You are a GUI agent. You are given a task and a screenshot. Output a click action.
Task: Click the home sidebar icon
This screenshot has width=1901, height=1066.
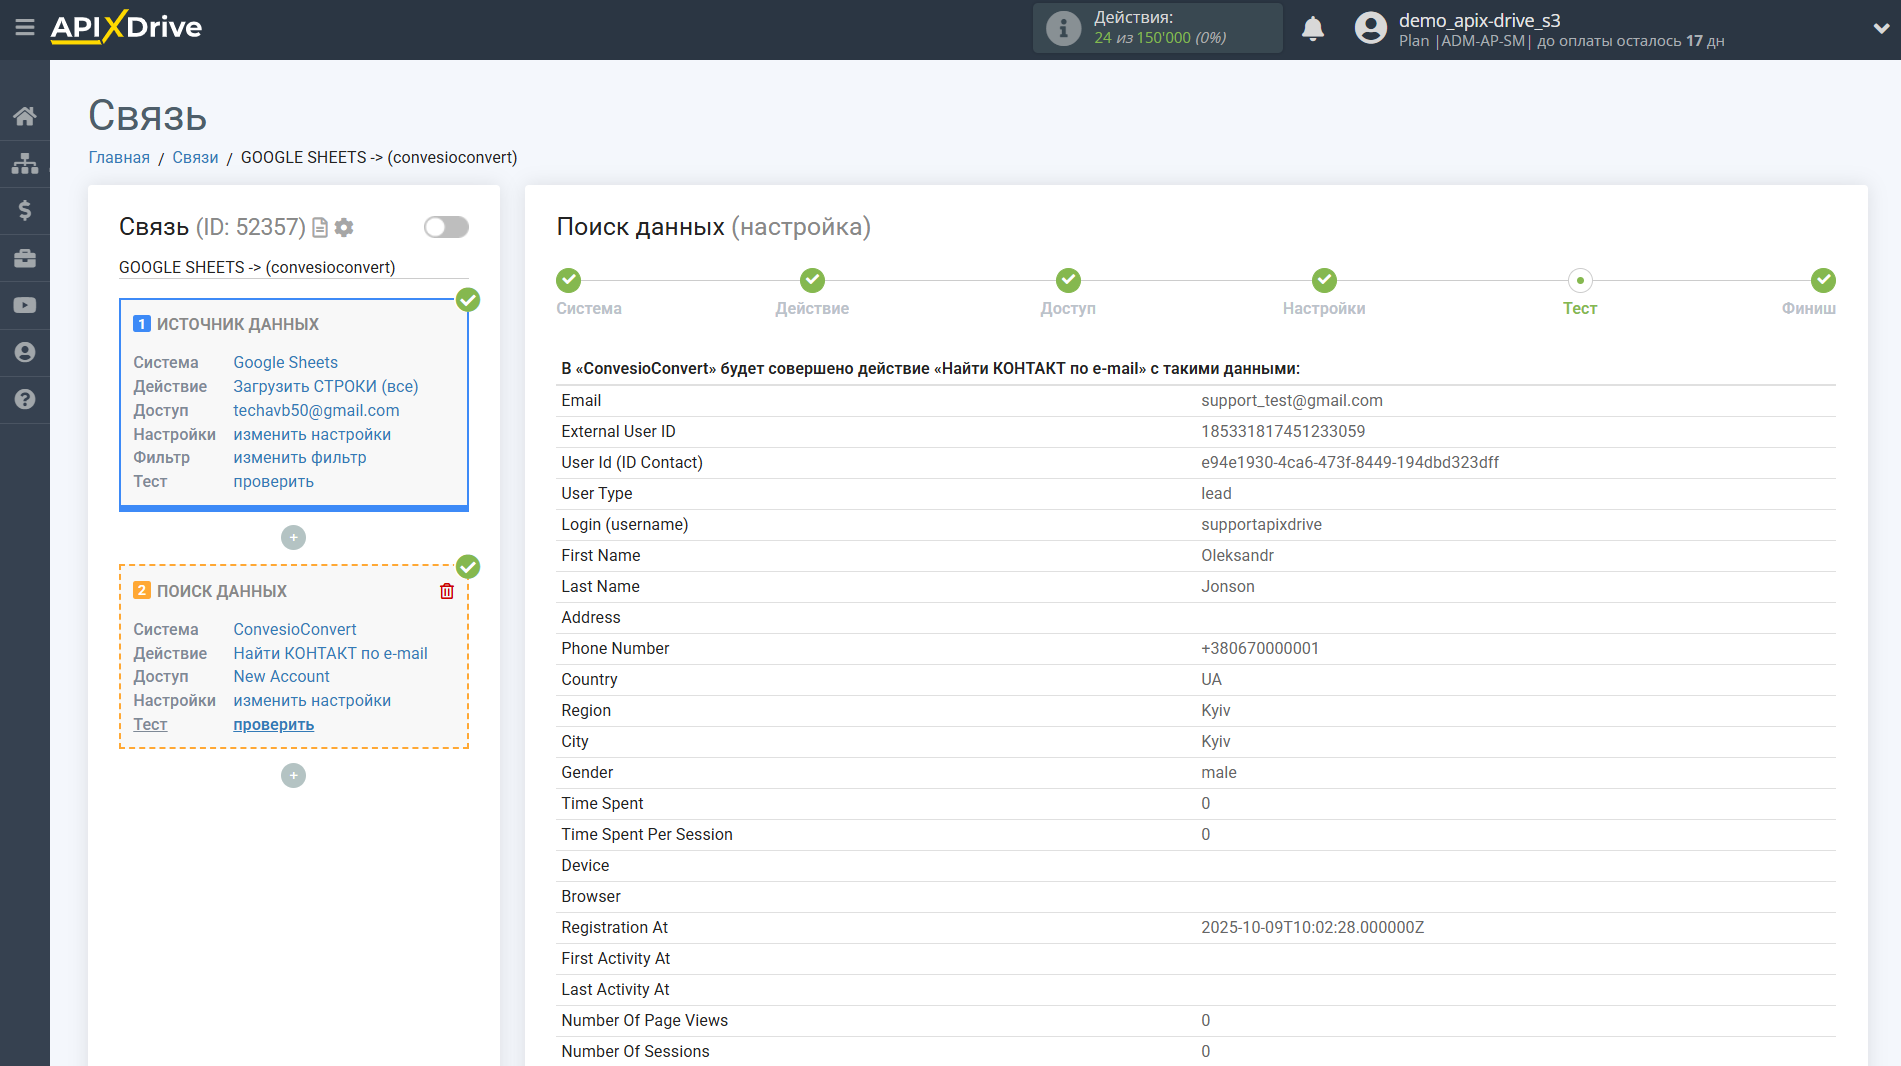(25, 116)
